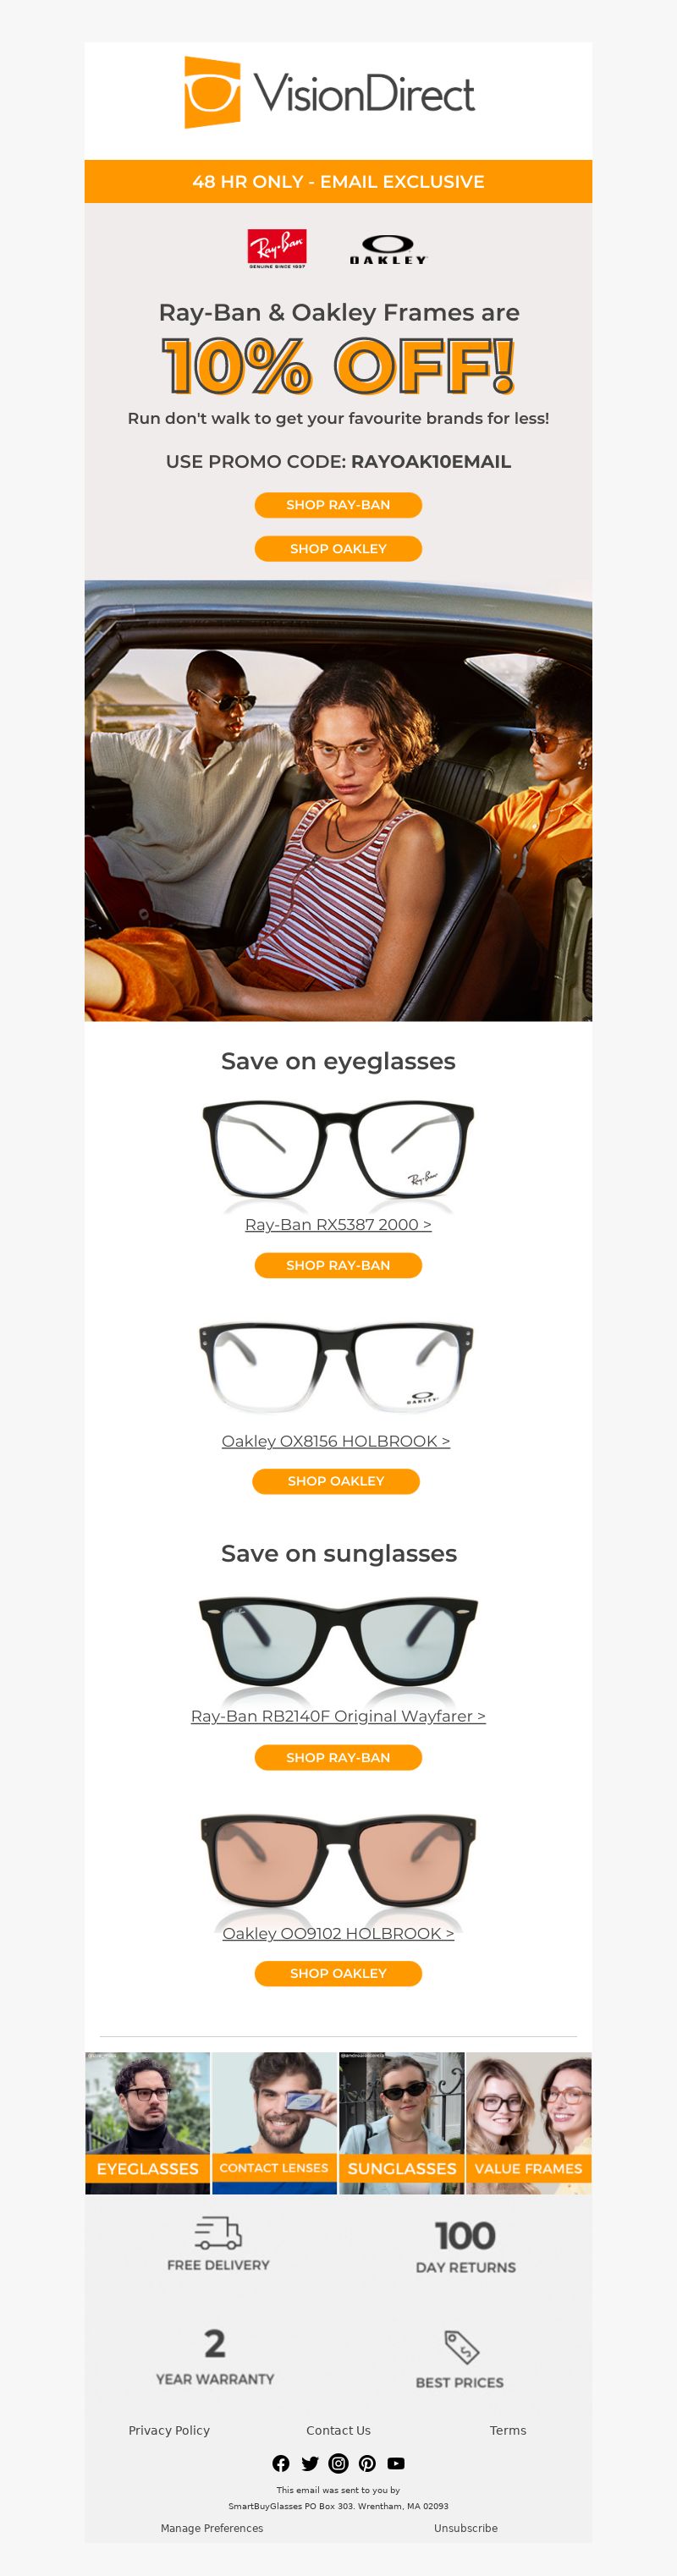Open the Oakley OX8156 HOLBROOK link
Viewport: 677px width, 2576px height.
[x=336, y=1440]
